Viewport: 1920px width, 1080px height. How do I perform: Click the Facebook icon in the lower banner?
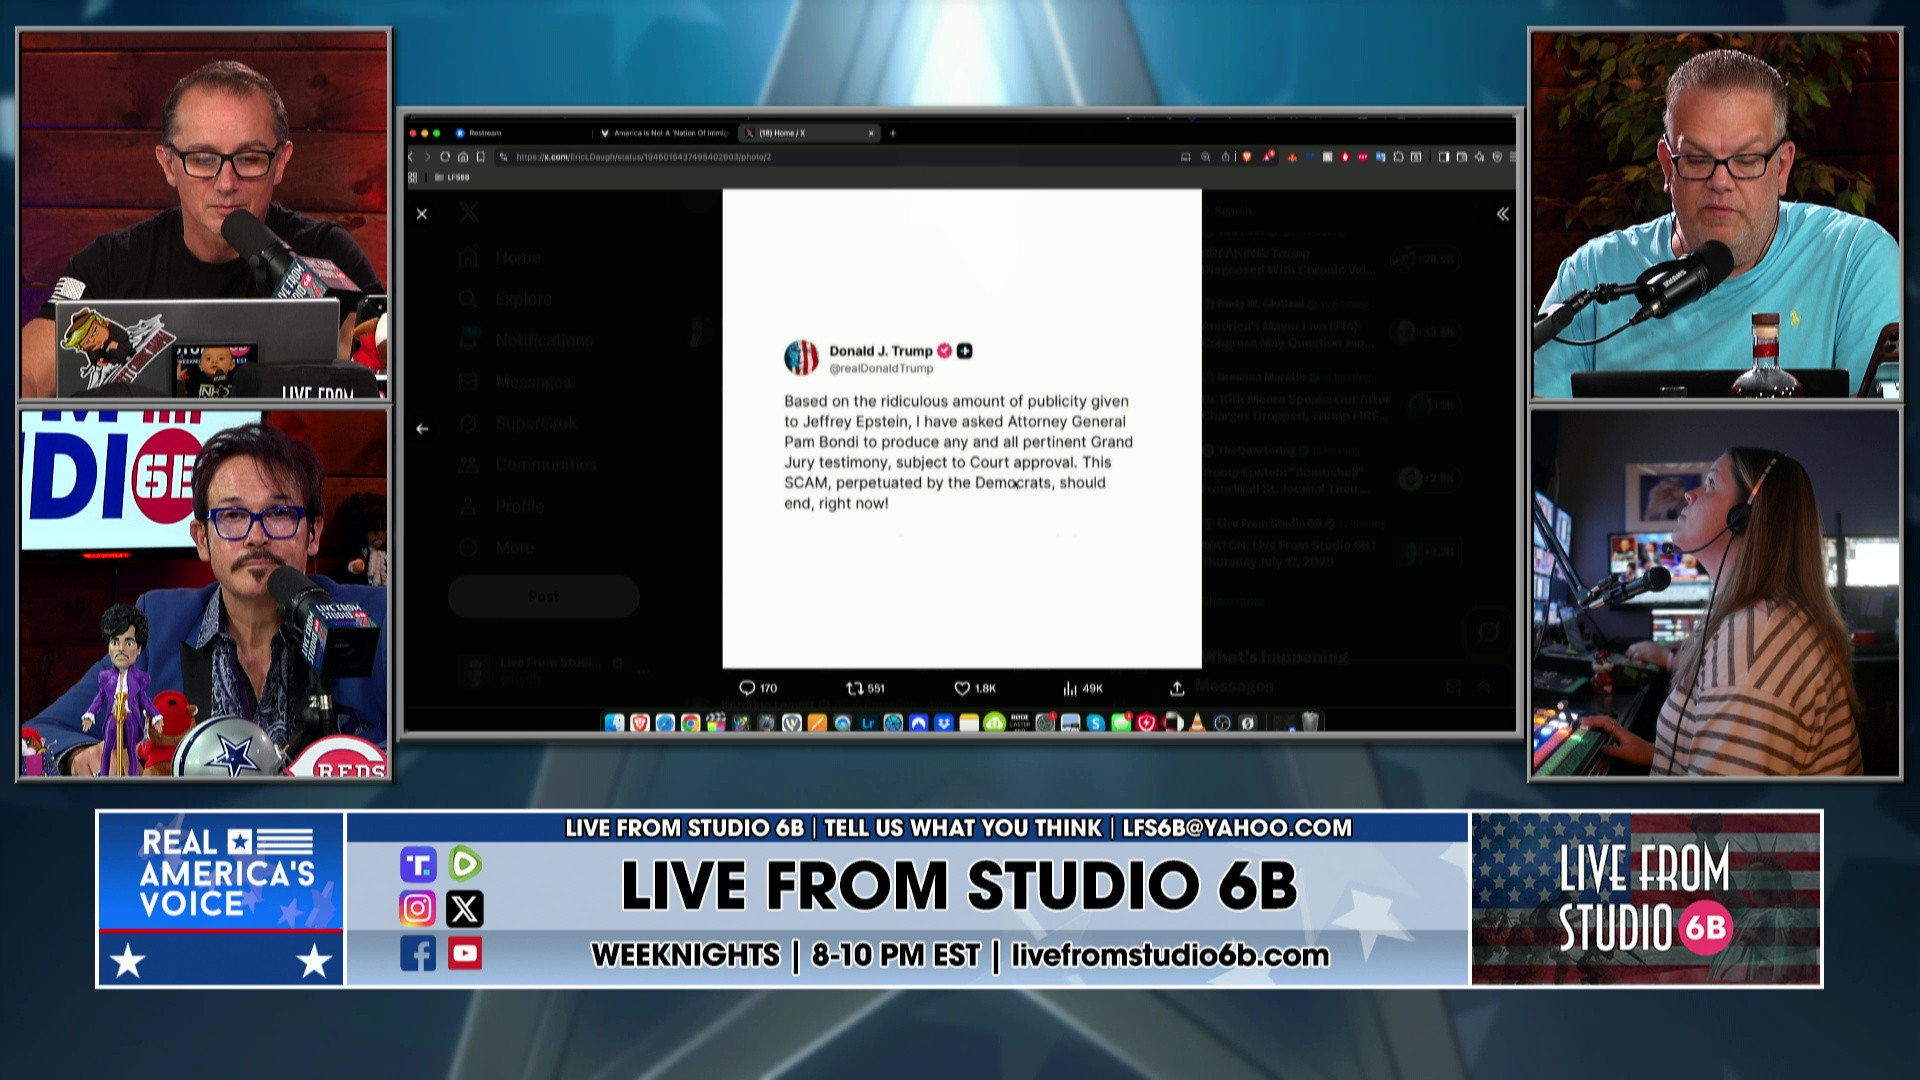point(417,954)
